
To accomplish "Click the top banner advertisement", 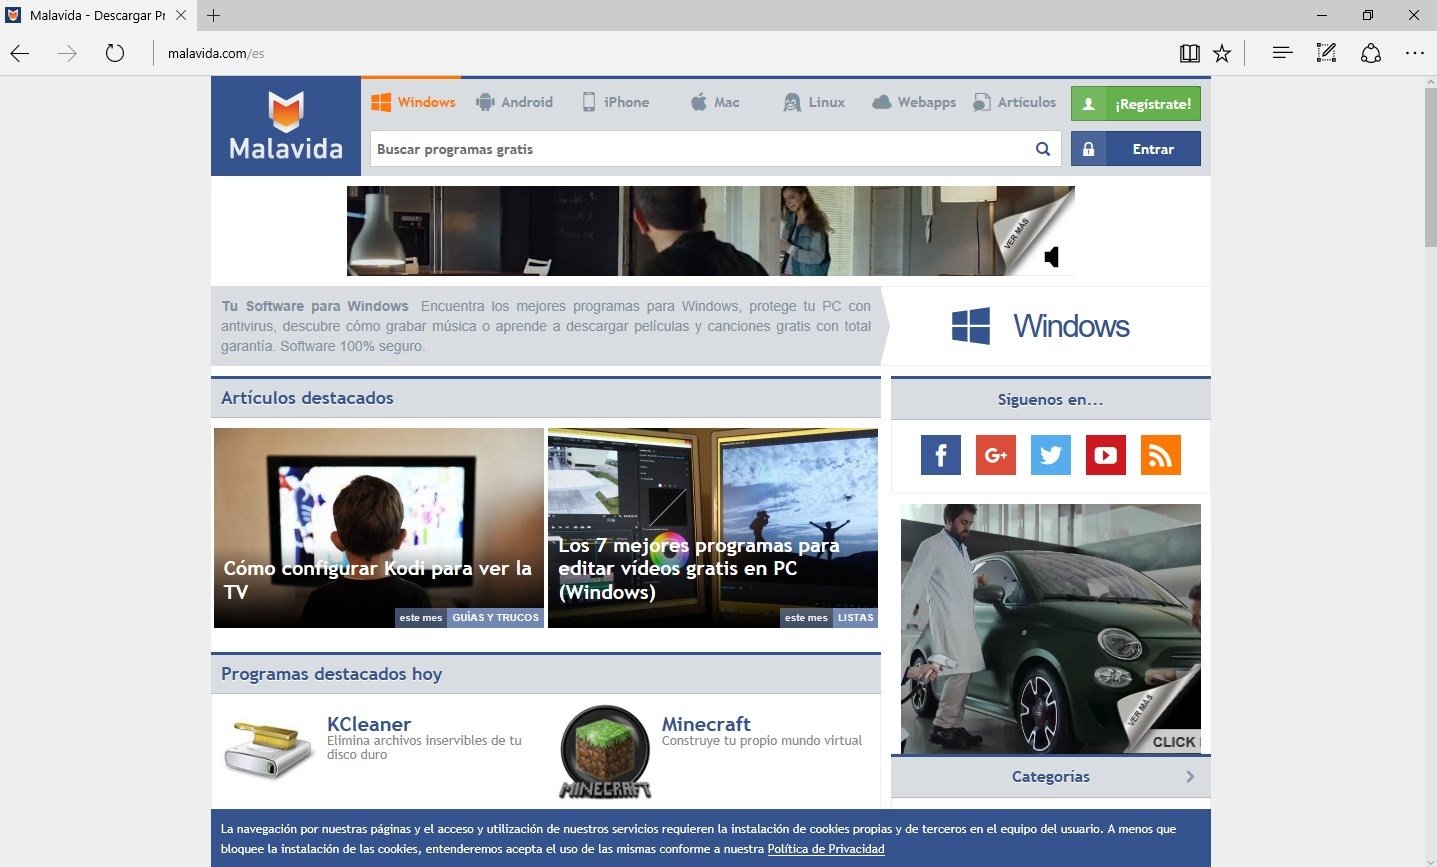I will point(711,231).
